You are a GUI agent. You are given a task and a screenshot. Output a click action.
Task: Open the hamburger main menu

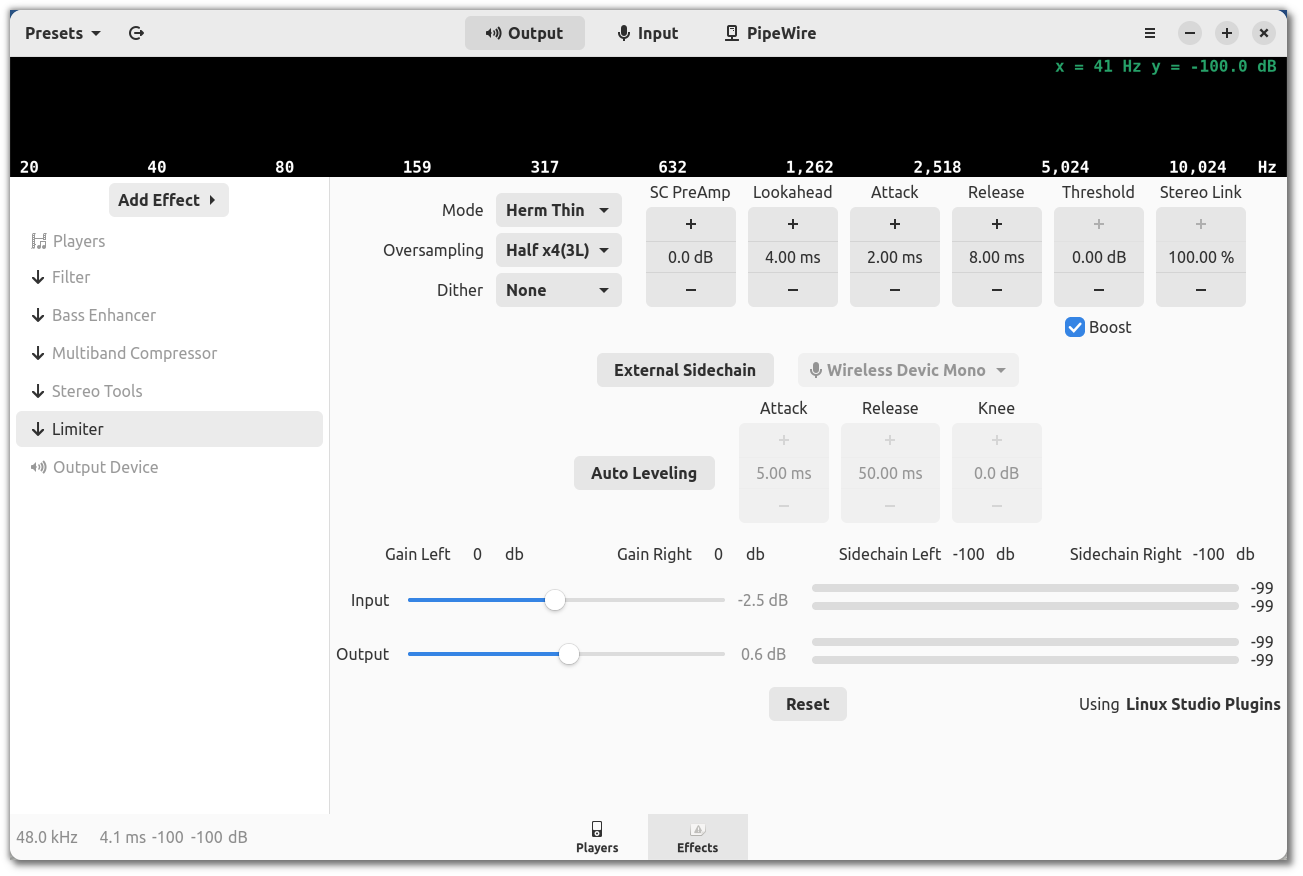coord(1150,33)
